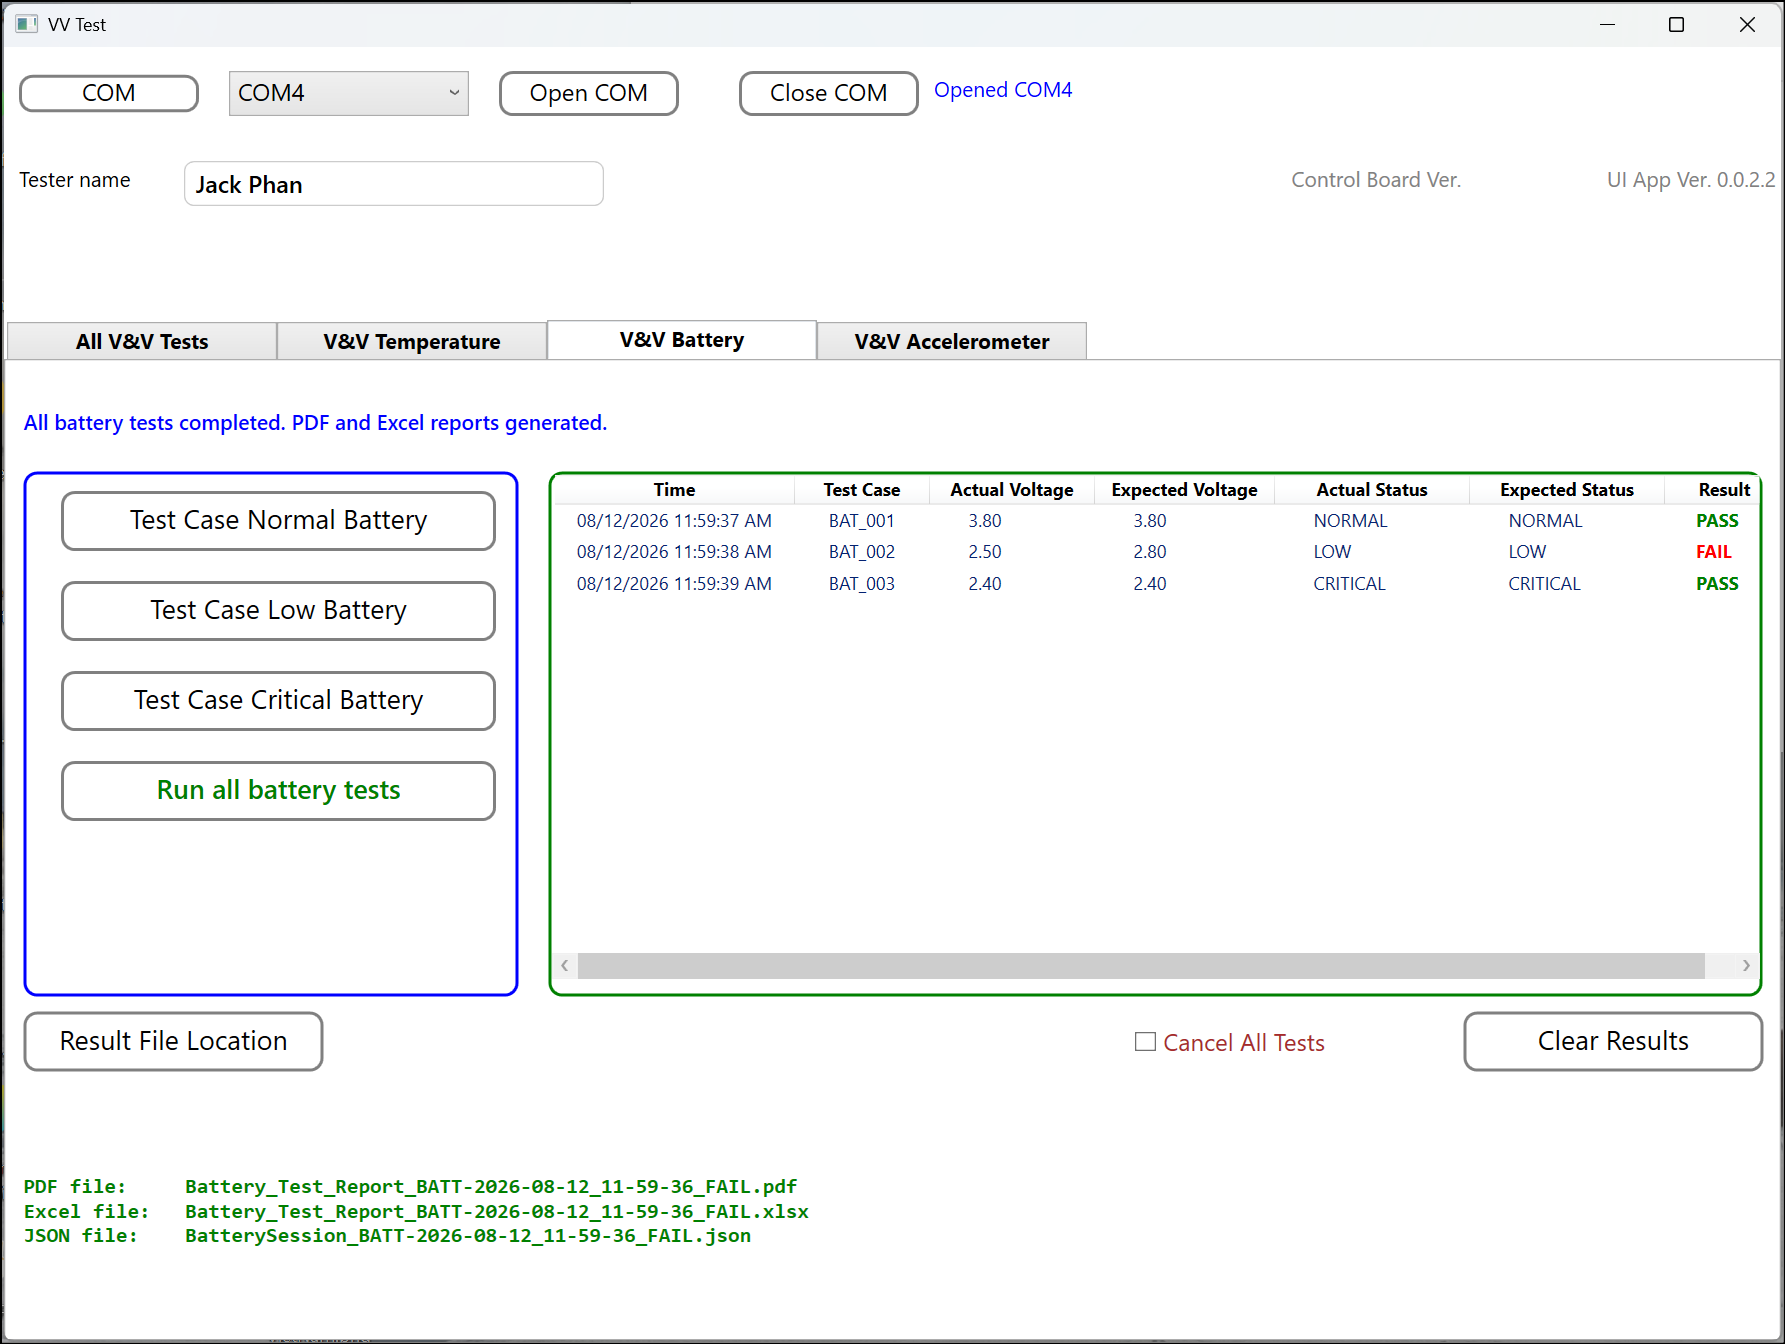Image resolution: width=1785 pixels, height=1344 pixels.
Task: Click the UI App Ver. 0.0.2.2 label
Action: tap(1691, 180)
